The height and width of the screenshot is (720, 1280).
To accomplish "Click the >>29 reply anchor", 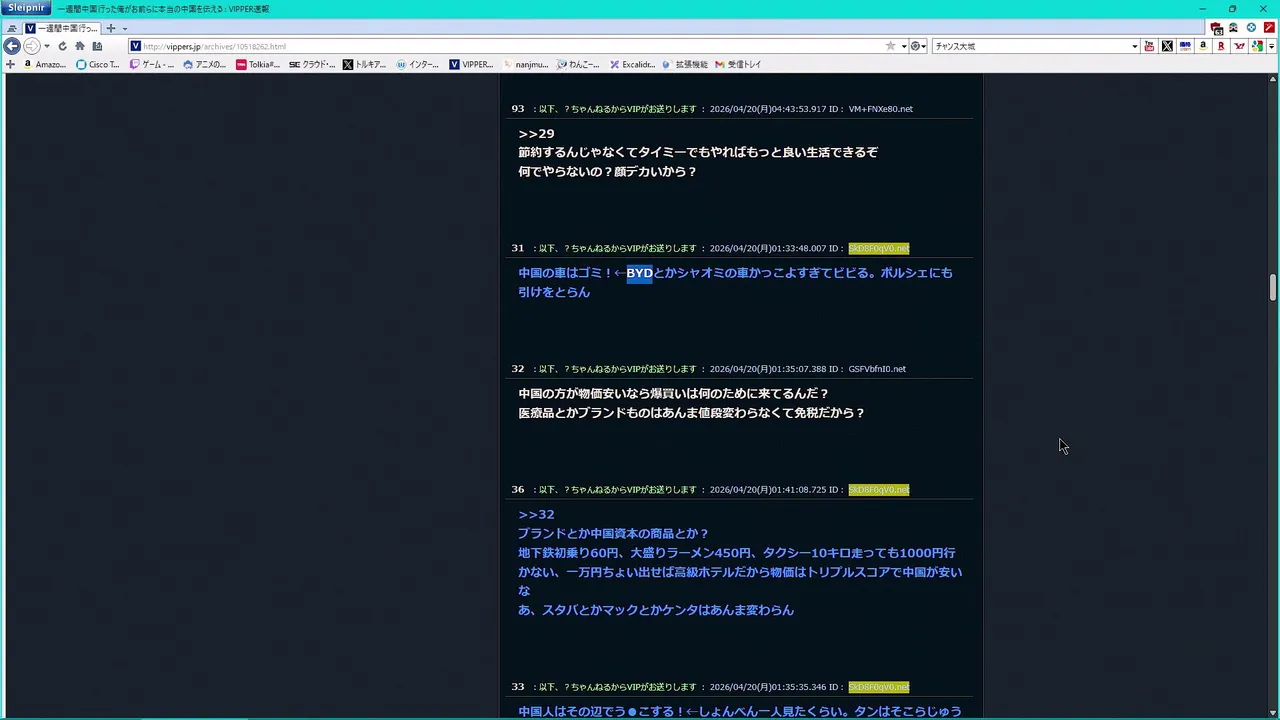I will click(x=536, y=133).
